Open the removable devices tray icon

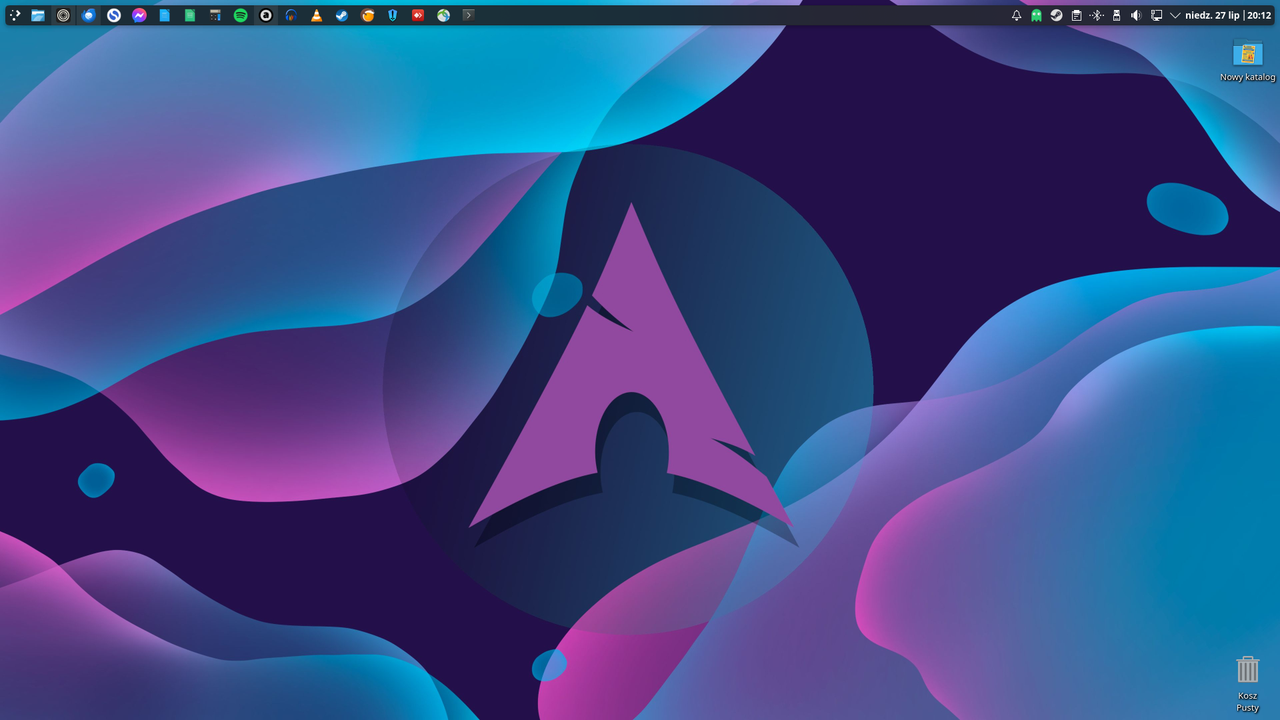[1116, 15]
